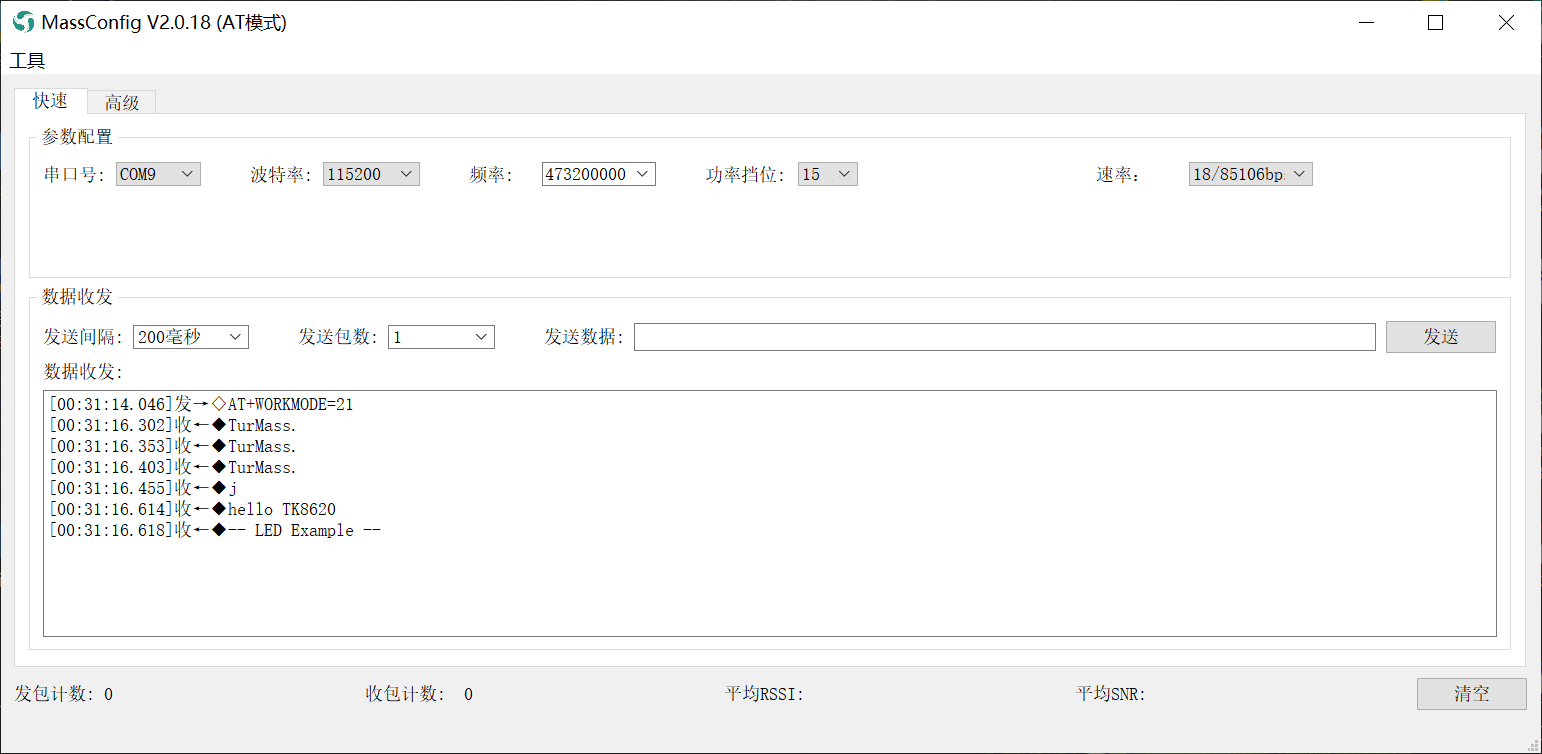Screen dimensions: 1542x754
Task: Click the 发包计数 status label
Action: [x=63, y=694]
